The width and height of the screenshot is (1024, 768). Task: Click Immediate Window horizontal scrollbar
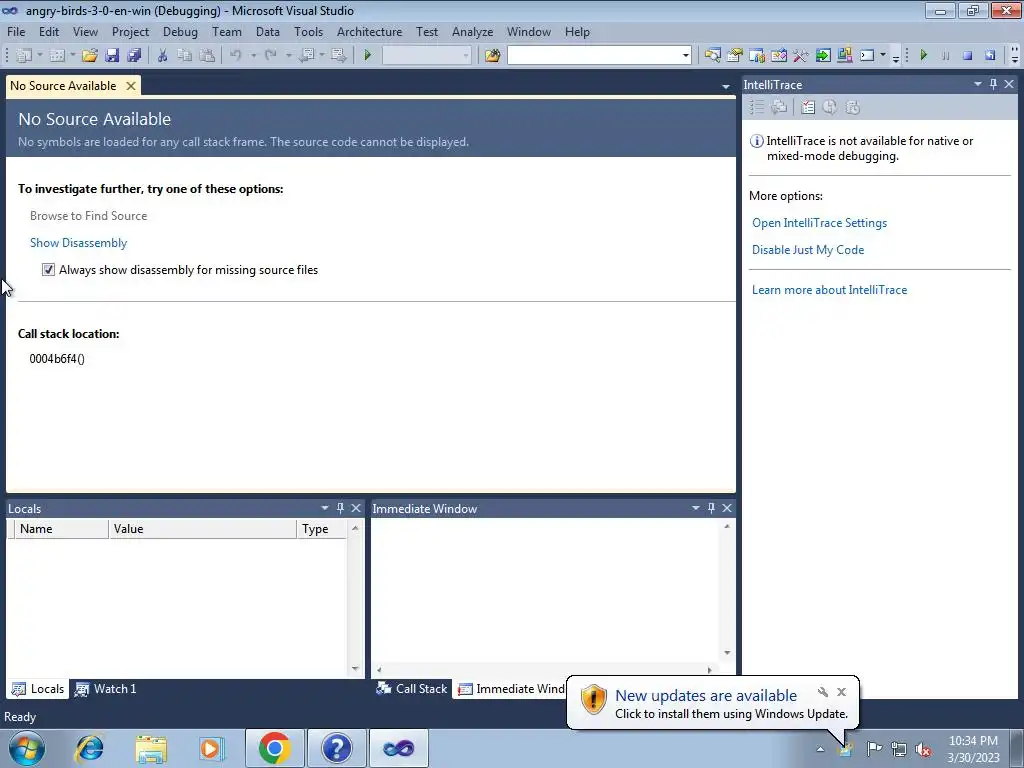point(544,669)
